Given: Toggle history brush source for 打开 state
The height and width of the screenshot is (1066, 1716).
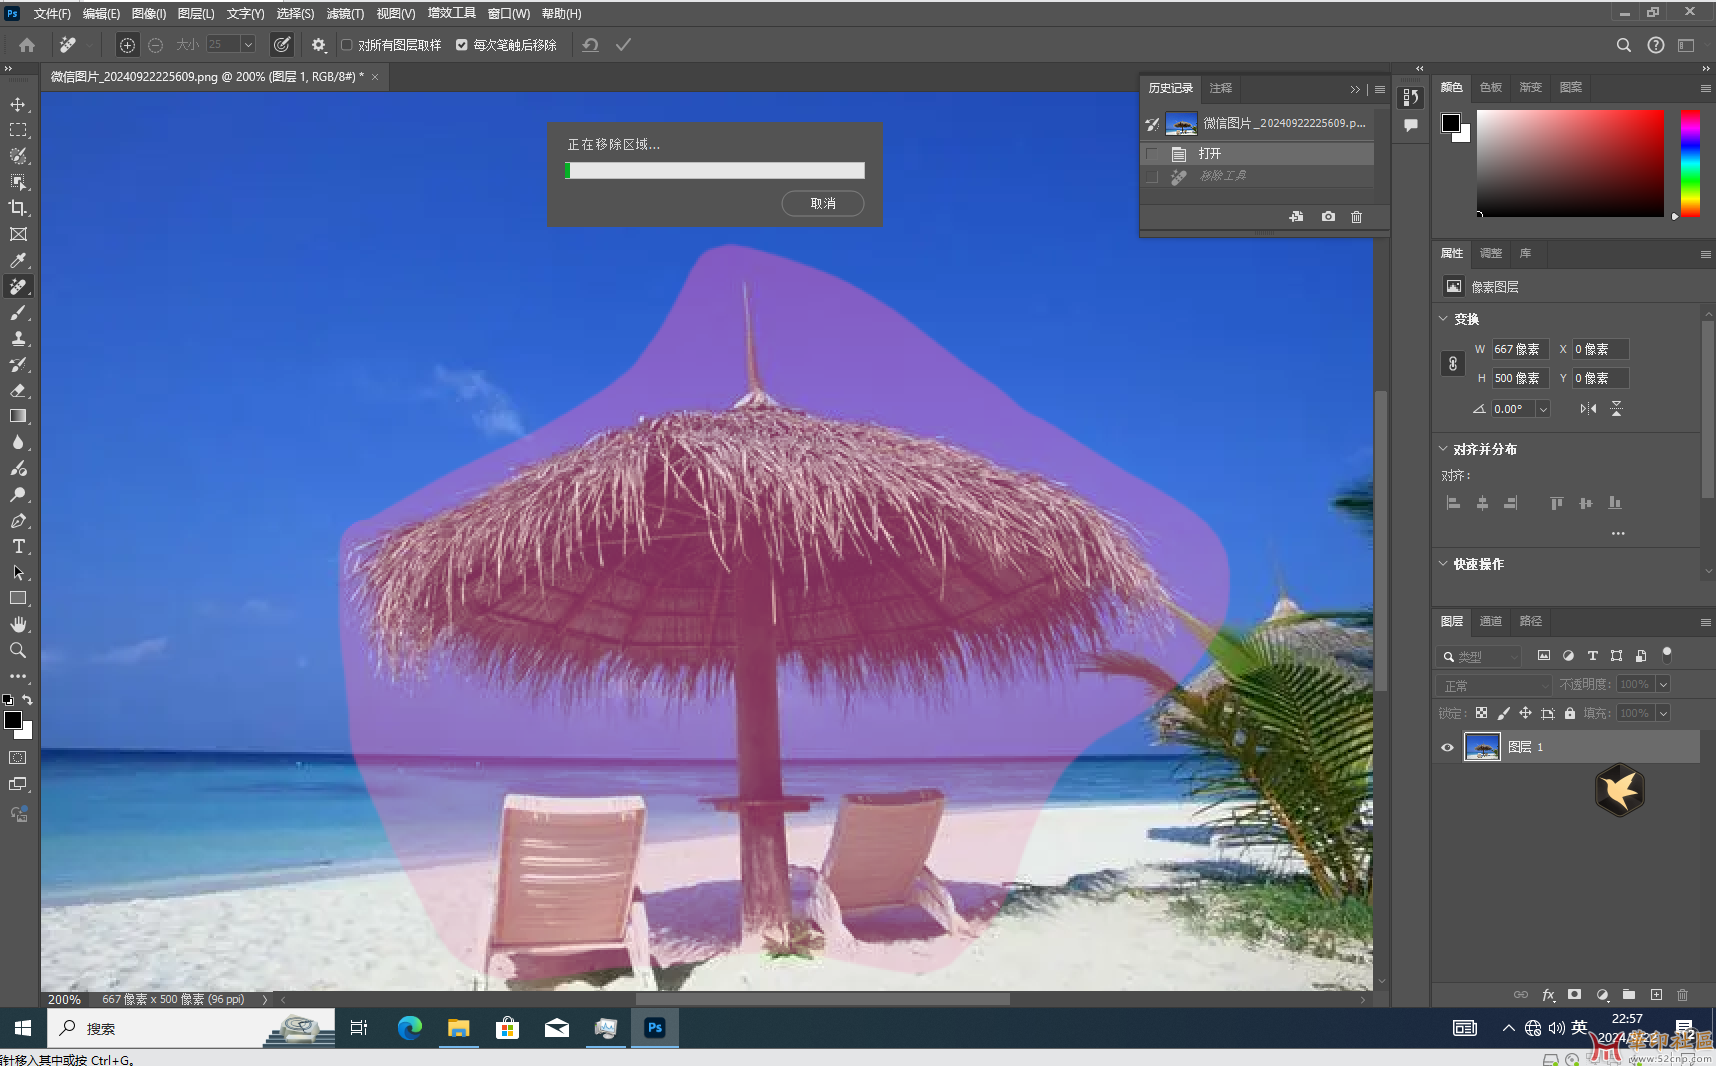Looking at the screenshot, I should [x=1152, y=154].
